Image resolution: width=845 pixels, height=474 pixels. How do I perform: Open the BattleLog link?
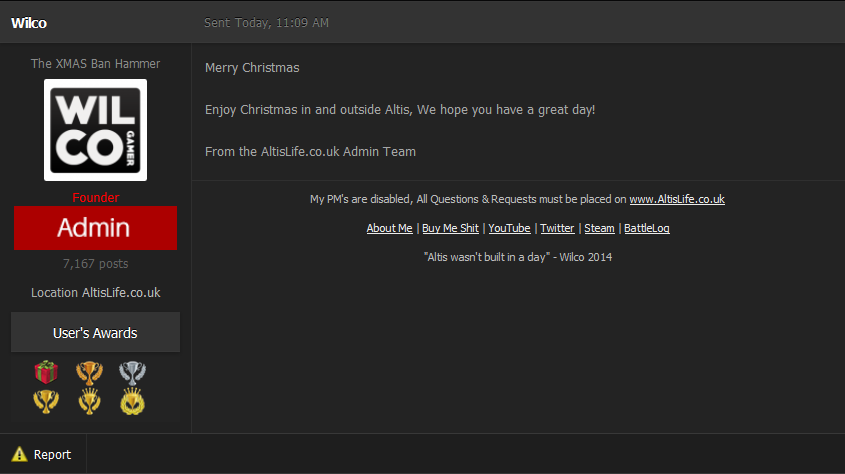point(647,228)
